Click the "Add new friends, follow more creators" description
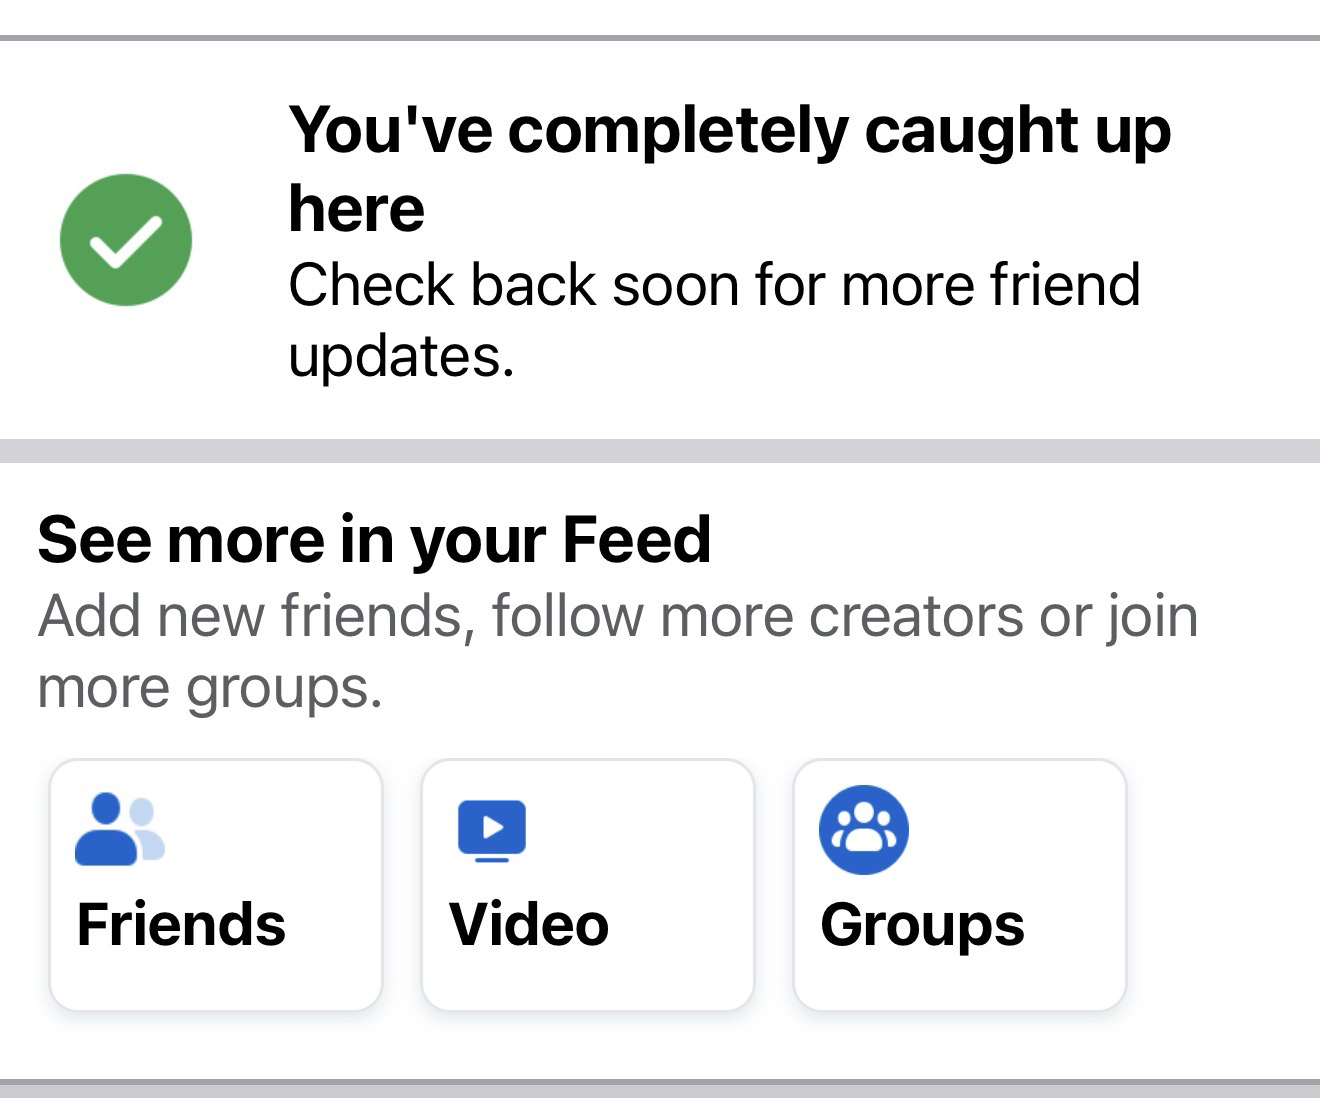This screenshot has width=1320, height=1098. pos(617,616)
